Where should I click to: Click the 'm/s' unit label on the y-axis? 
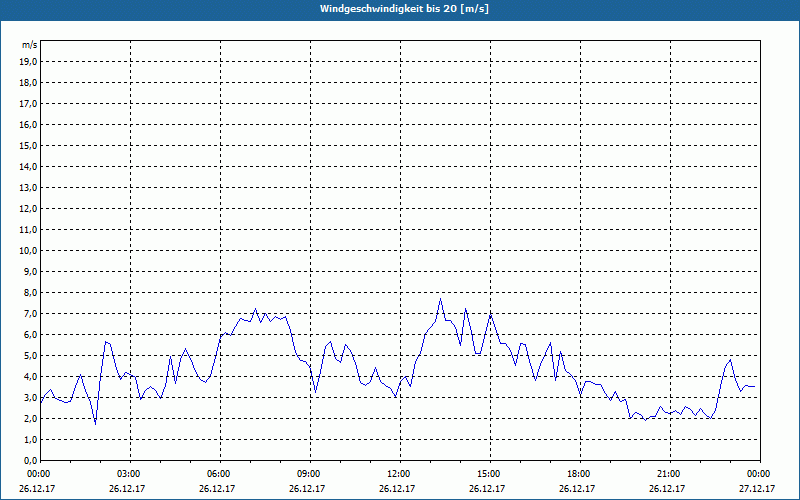30,45
